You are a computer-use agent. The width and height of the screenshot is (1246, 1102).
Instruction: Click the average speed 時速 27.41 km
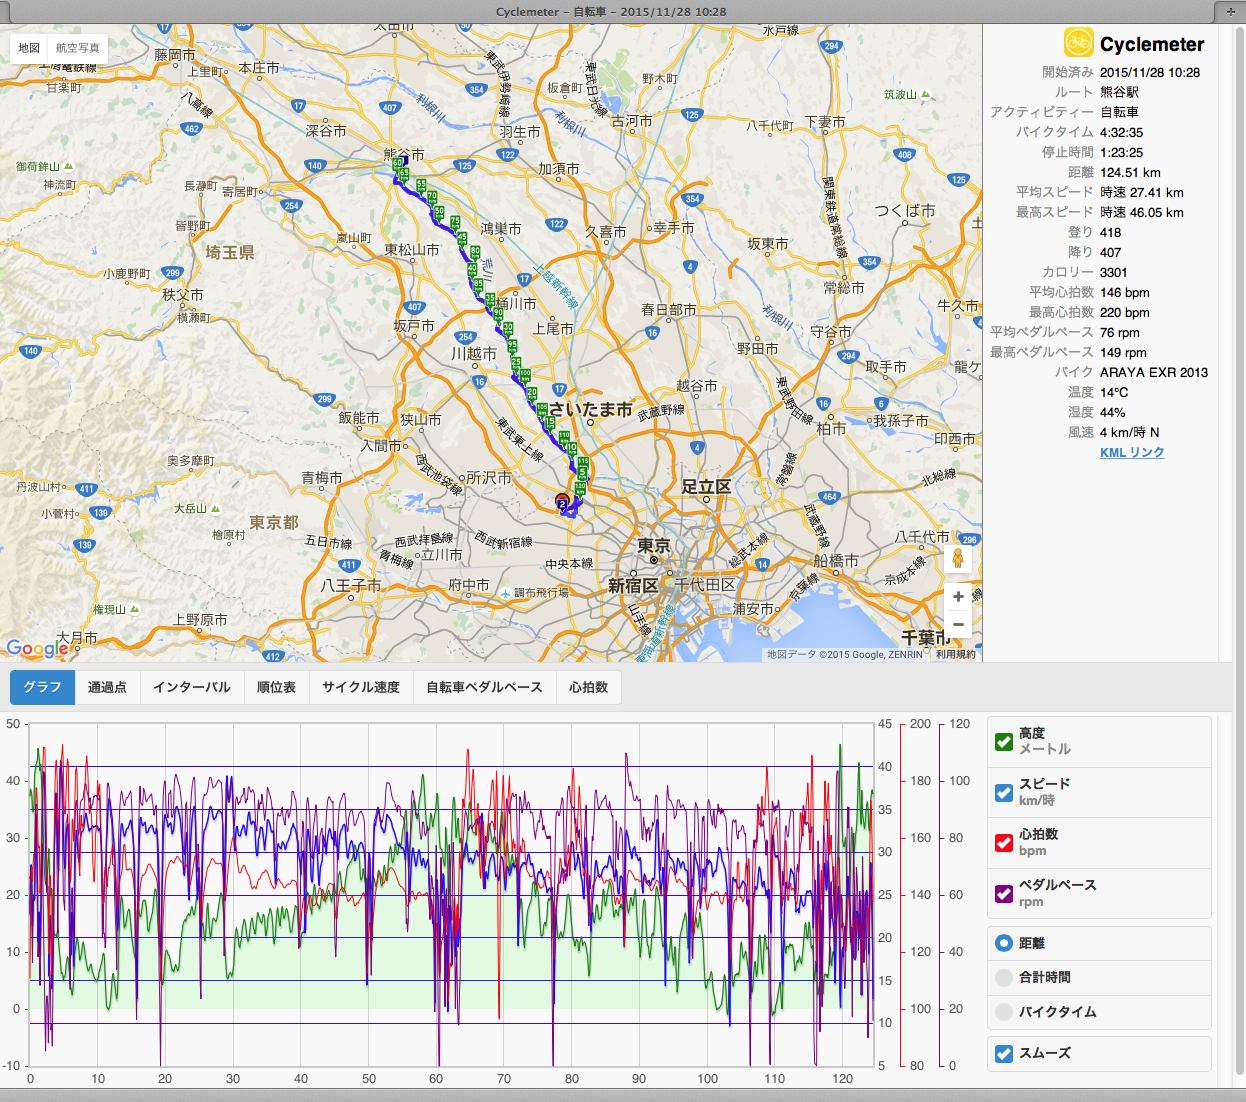tap(1142, 192)
